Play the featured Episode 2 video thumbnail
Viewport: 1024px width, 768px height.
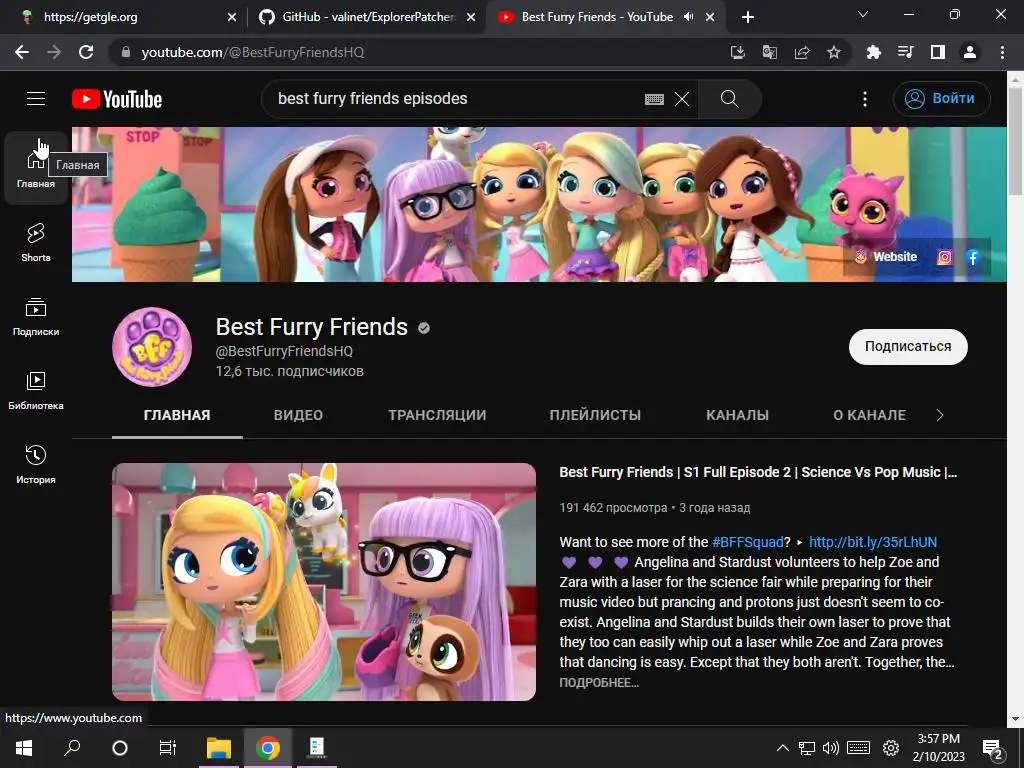click(324, 582)
